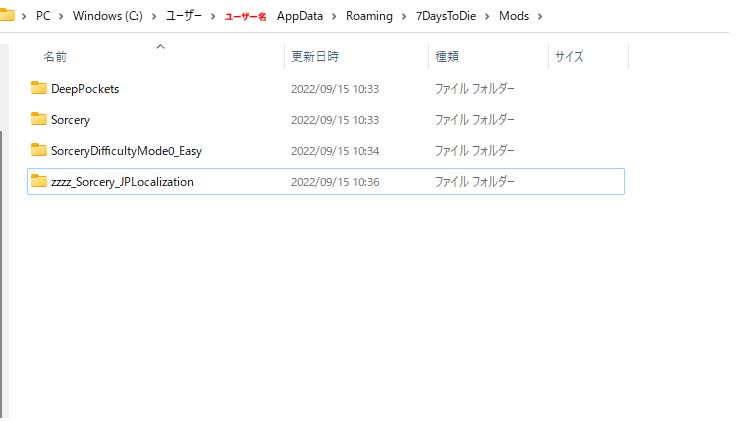Viewport: 742px width, 421px height.
Task: Click the SorceryDifficultyMode0_Easy date 10:34
Action: (335, 151)
